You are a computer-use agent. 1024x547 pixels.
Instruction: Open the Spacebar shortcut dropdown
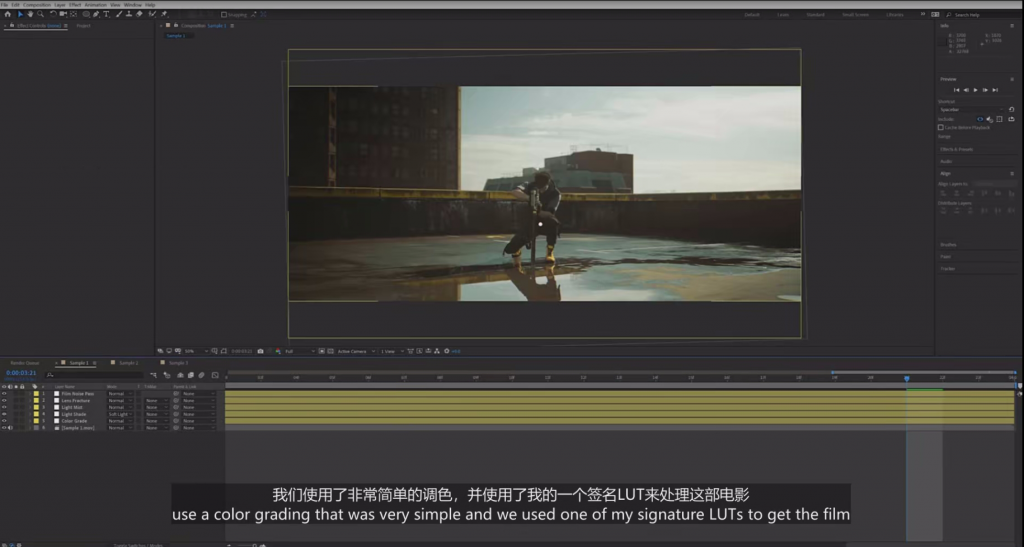click(971, 110)
